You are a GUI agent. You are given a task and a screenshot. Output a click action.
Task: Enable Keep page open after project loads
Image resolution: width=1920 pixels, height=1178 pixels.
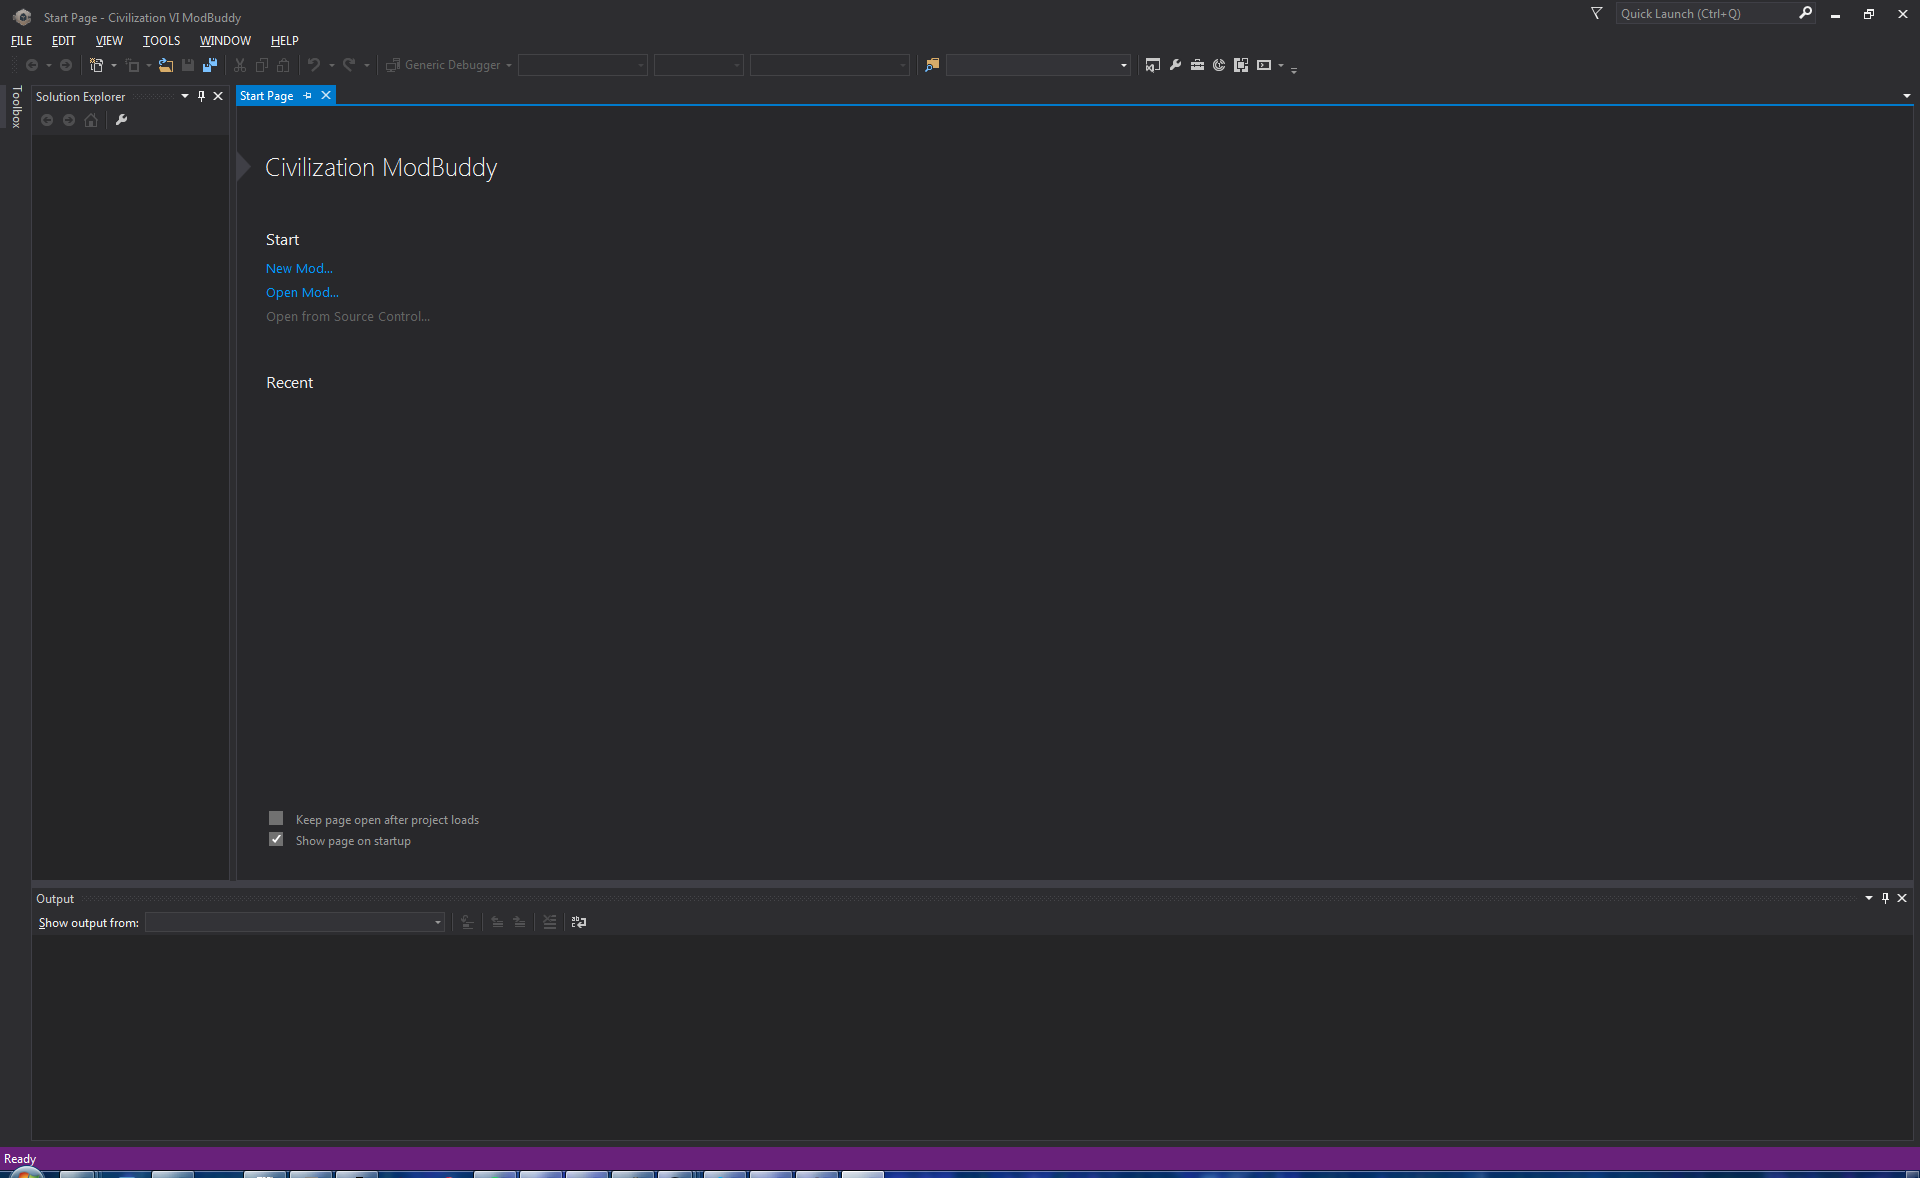pos(276,818)
